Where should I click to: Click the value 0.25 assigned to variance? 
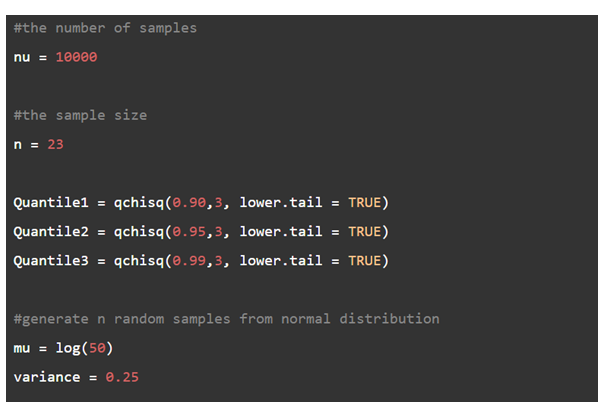(122, 377)
